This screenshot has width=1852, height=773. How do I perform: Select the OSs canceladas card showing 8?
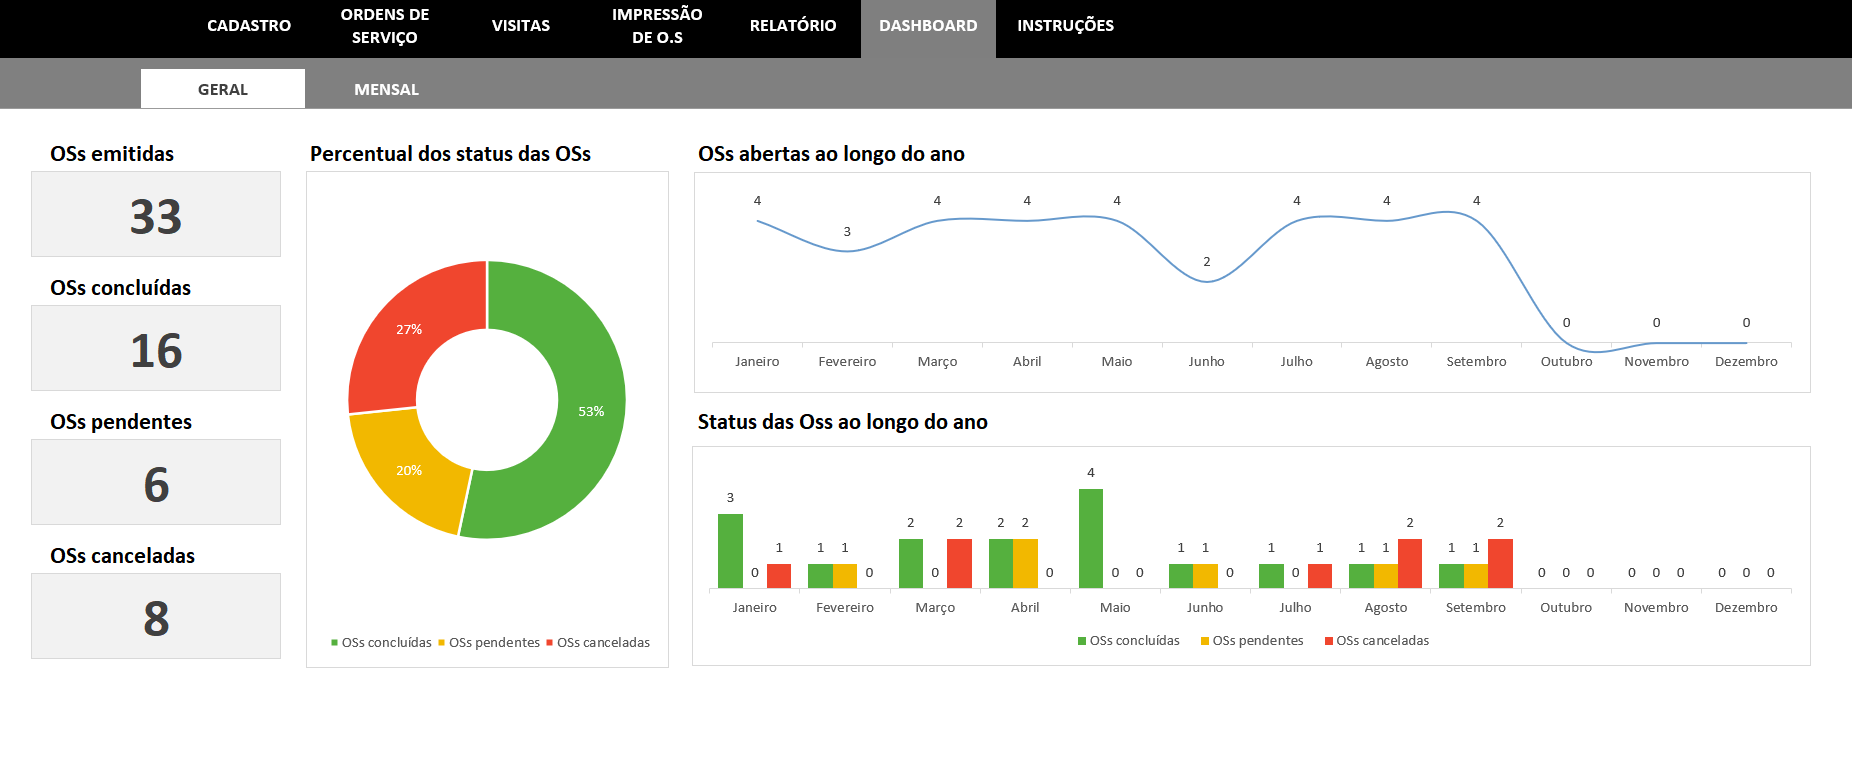(x=156, y=616)
